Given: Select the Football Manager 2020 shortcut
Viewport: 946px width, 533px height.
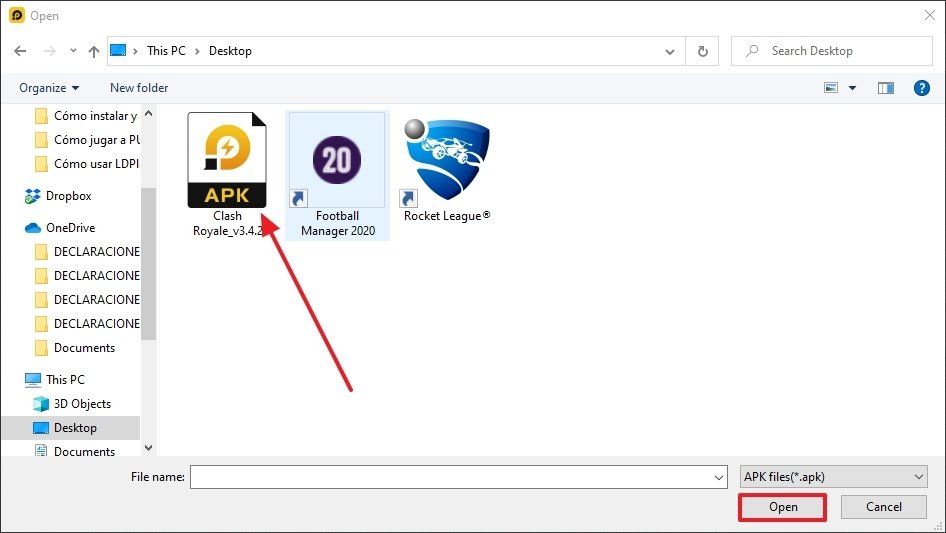Looking at the screenshot, I should coord(337,175).
